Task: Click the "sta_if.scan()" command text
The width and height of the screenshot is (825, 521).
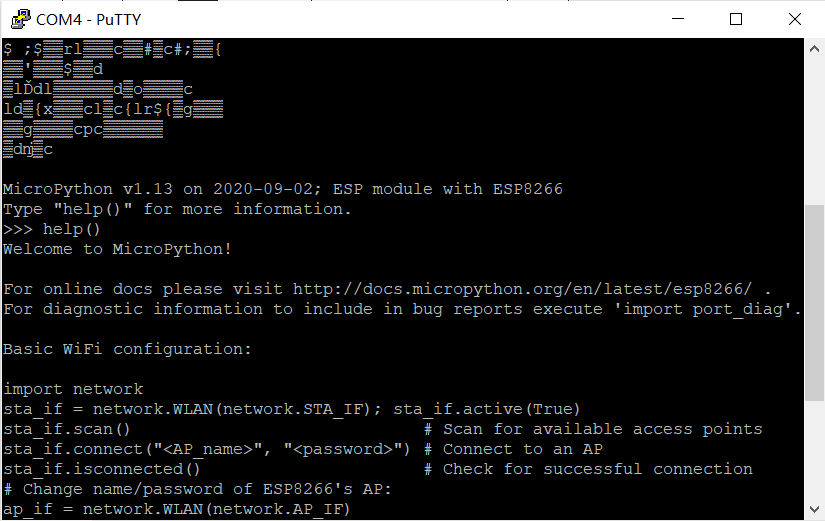Action: pyautogui.click(x=67, y=429)
